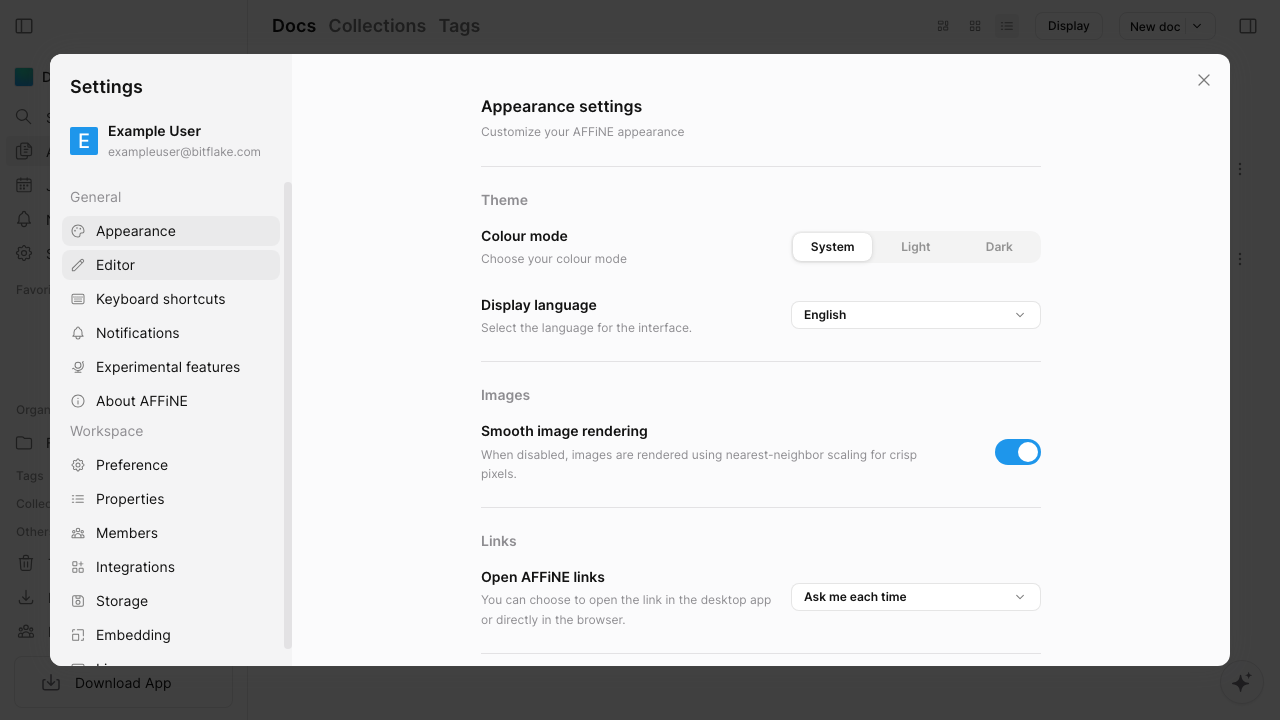
Task: Click the Appearance palette icon
Action: coord(78,231)
